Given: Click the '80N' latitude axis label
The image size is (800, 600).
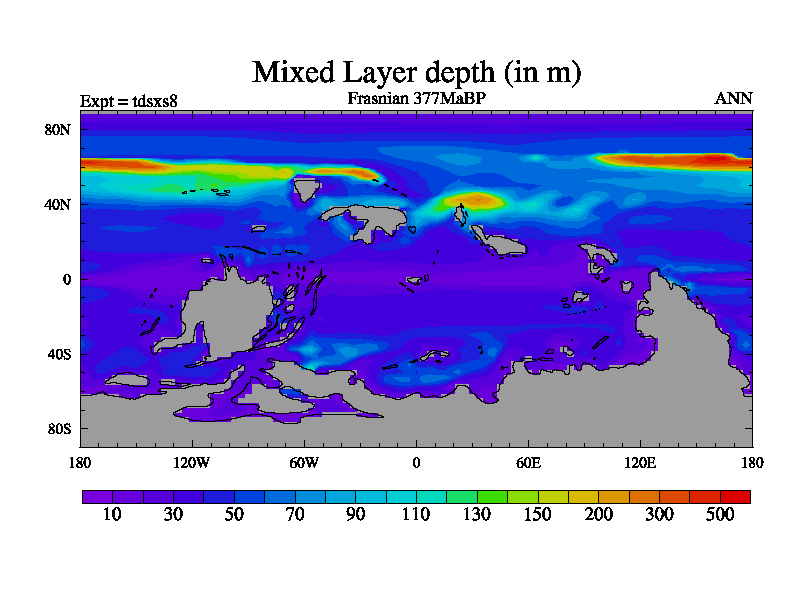Looking at the screenshot, I should pyautogui.click(x=60, y=130).
